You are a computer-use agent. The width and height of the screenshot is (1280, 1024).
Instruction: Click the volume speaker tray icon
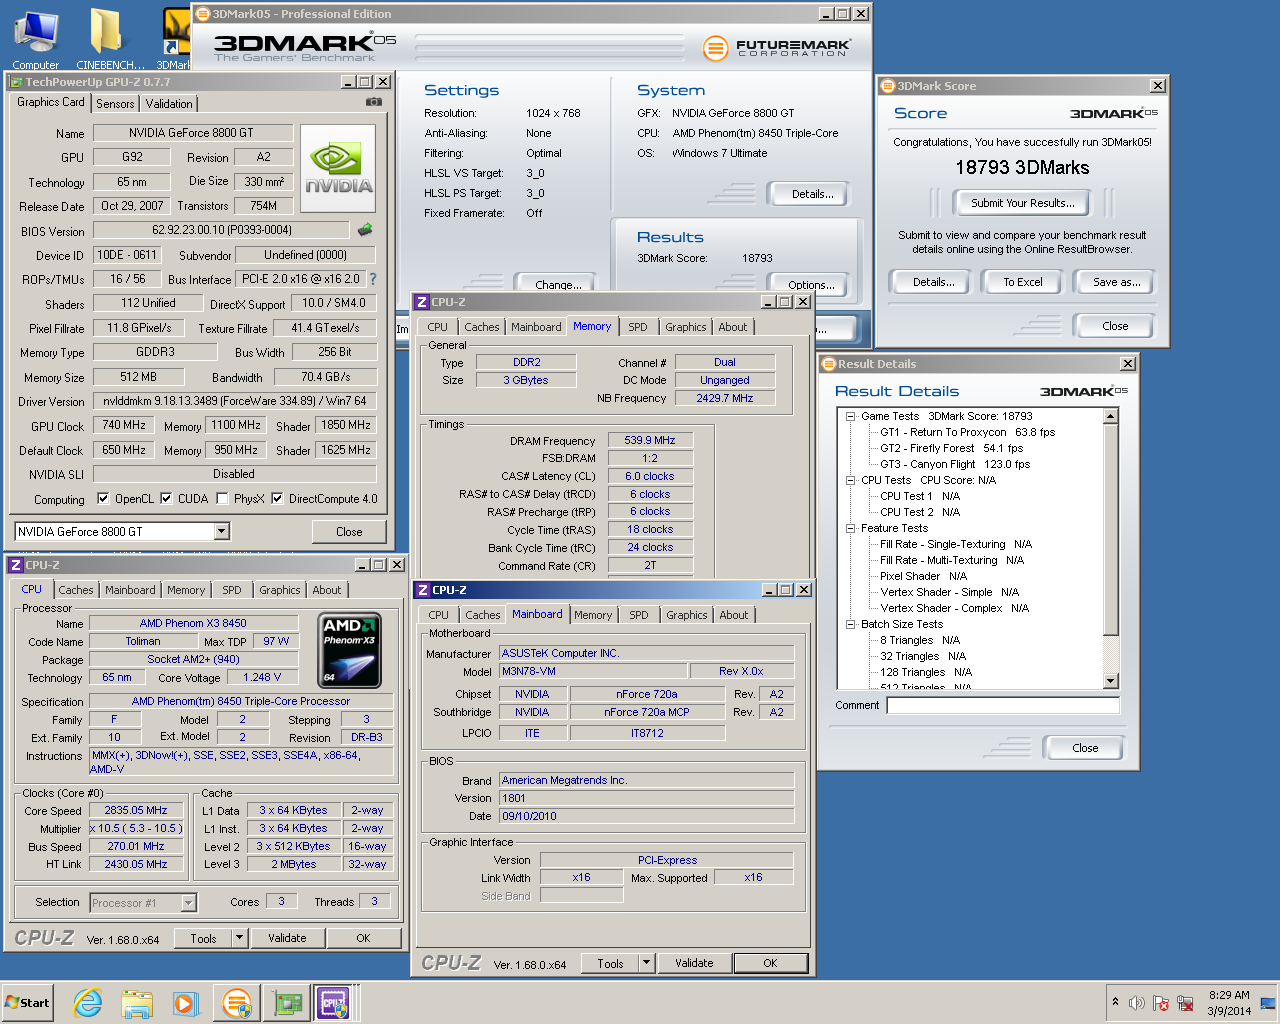pos(1137,1003)
